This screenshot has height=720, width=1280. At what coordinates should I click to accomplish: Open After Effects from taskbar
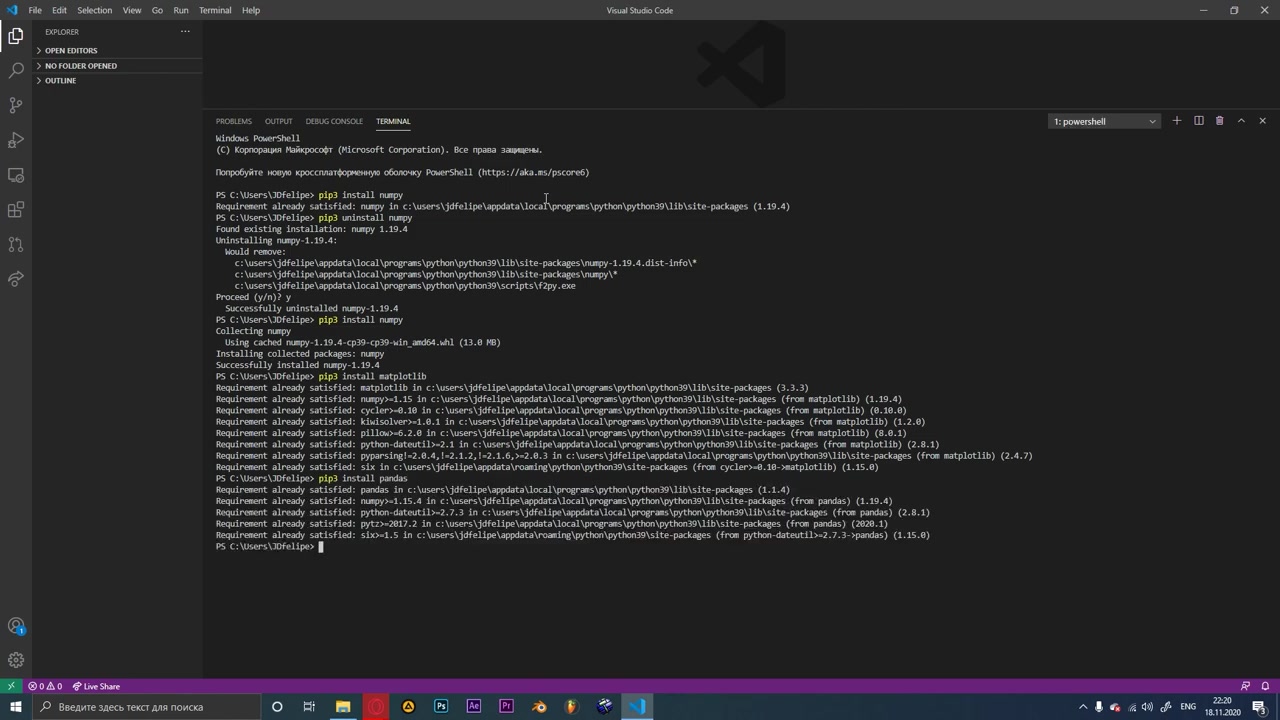pyautogui.click(x=474, y=707)
